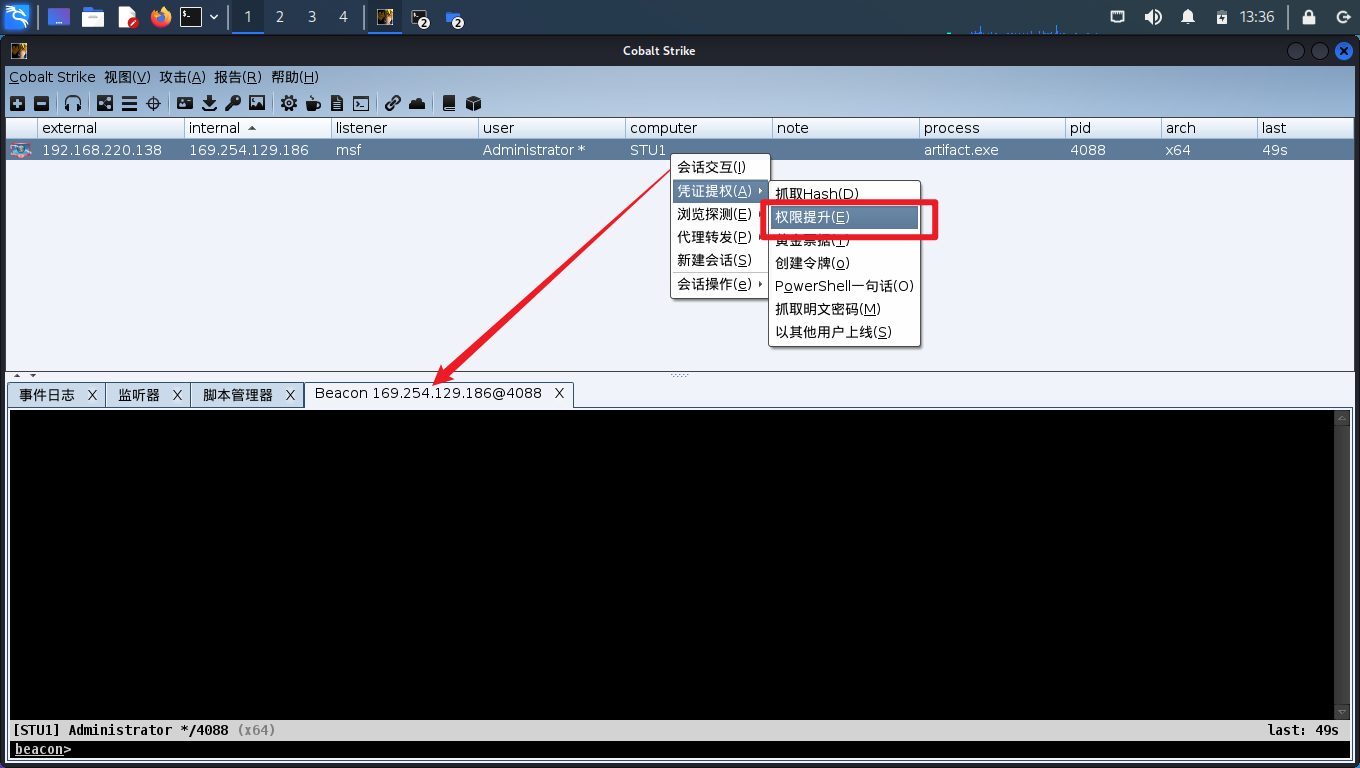This screenshot has width=1360, height=768.
Task: Open credentials card icon in toolbar
Action: click(x=185, y=103)
